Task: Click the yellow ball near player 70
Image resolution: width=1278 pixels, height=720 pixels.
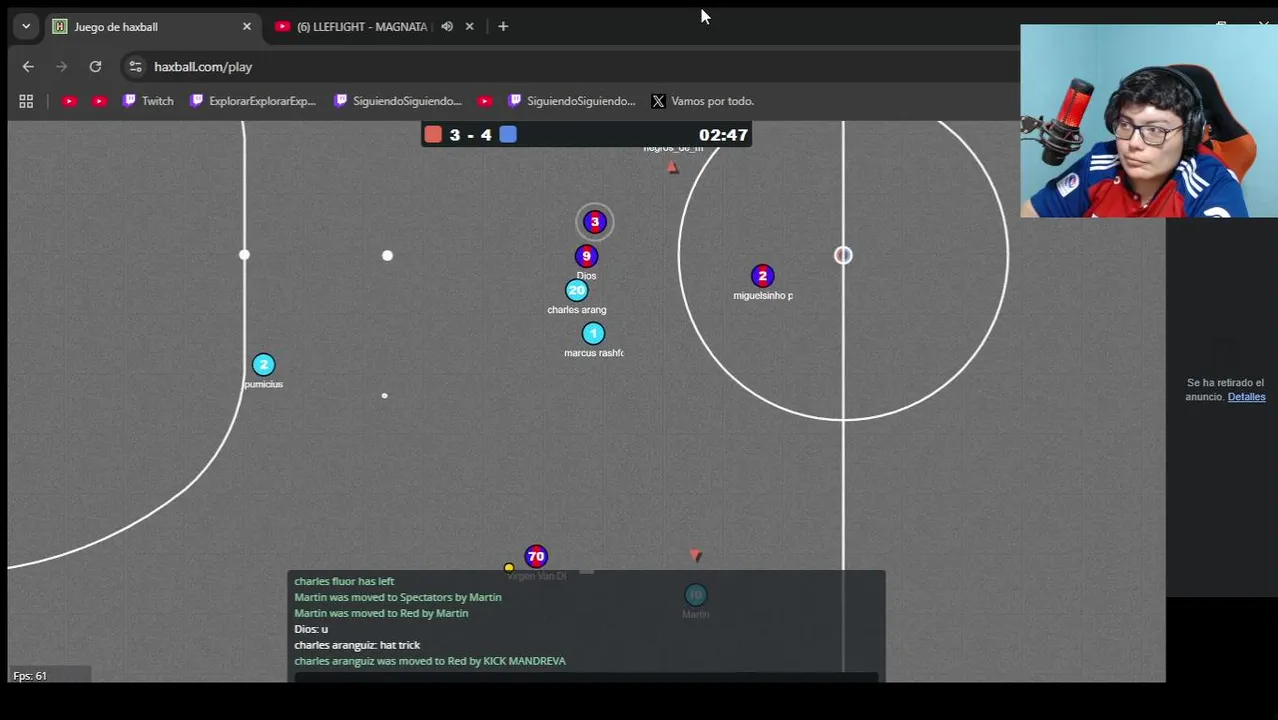Action: (509, 568)
